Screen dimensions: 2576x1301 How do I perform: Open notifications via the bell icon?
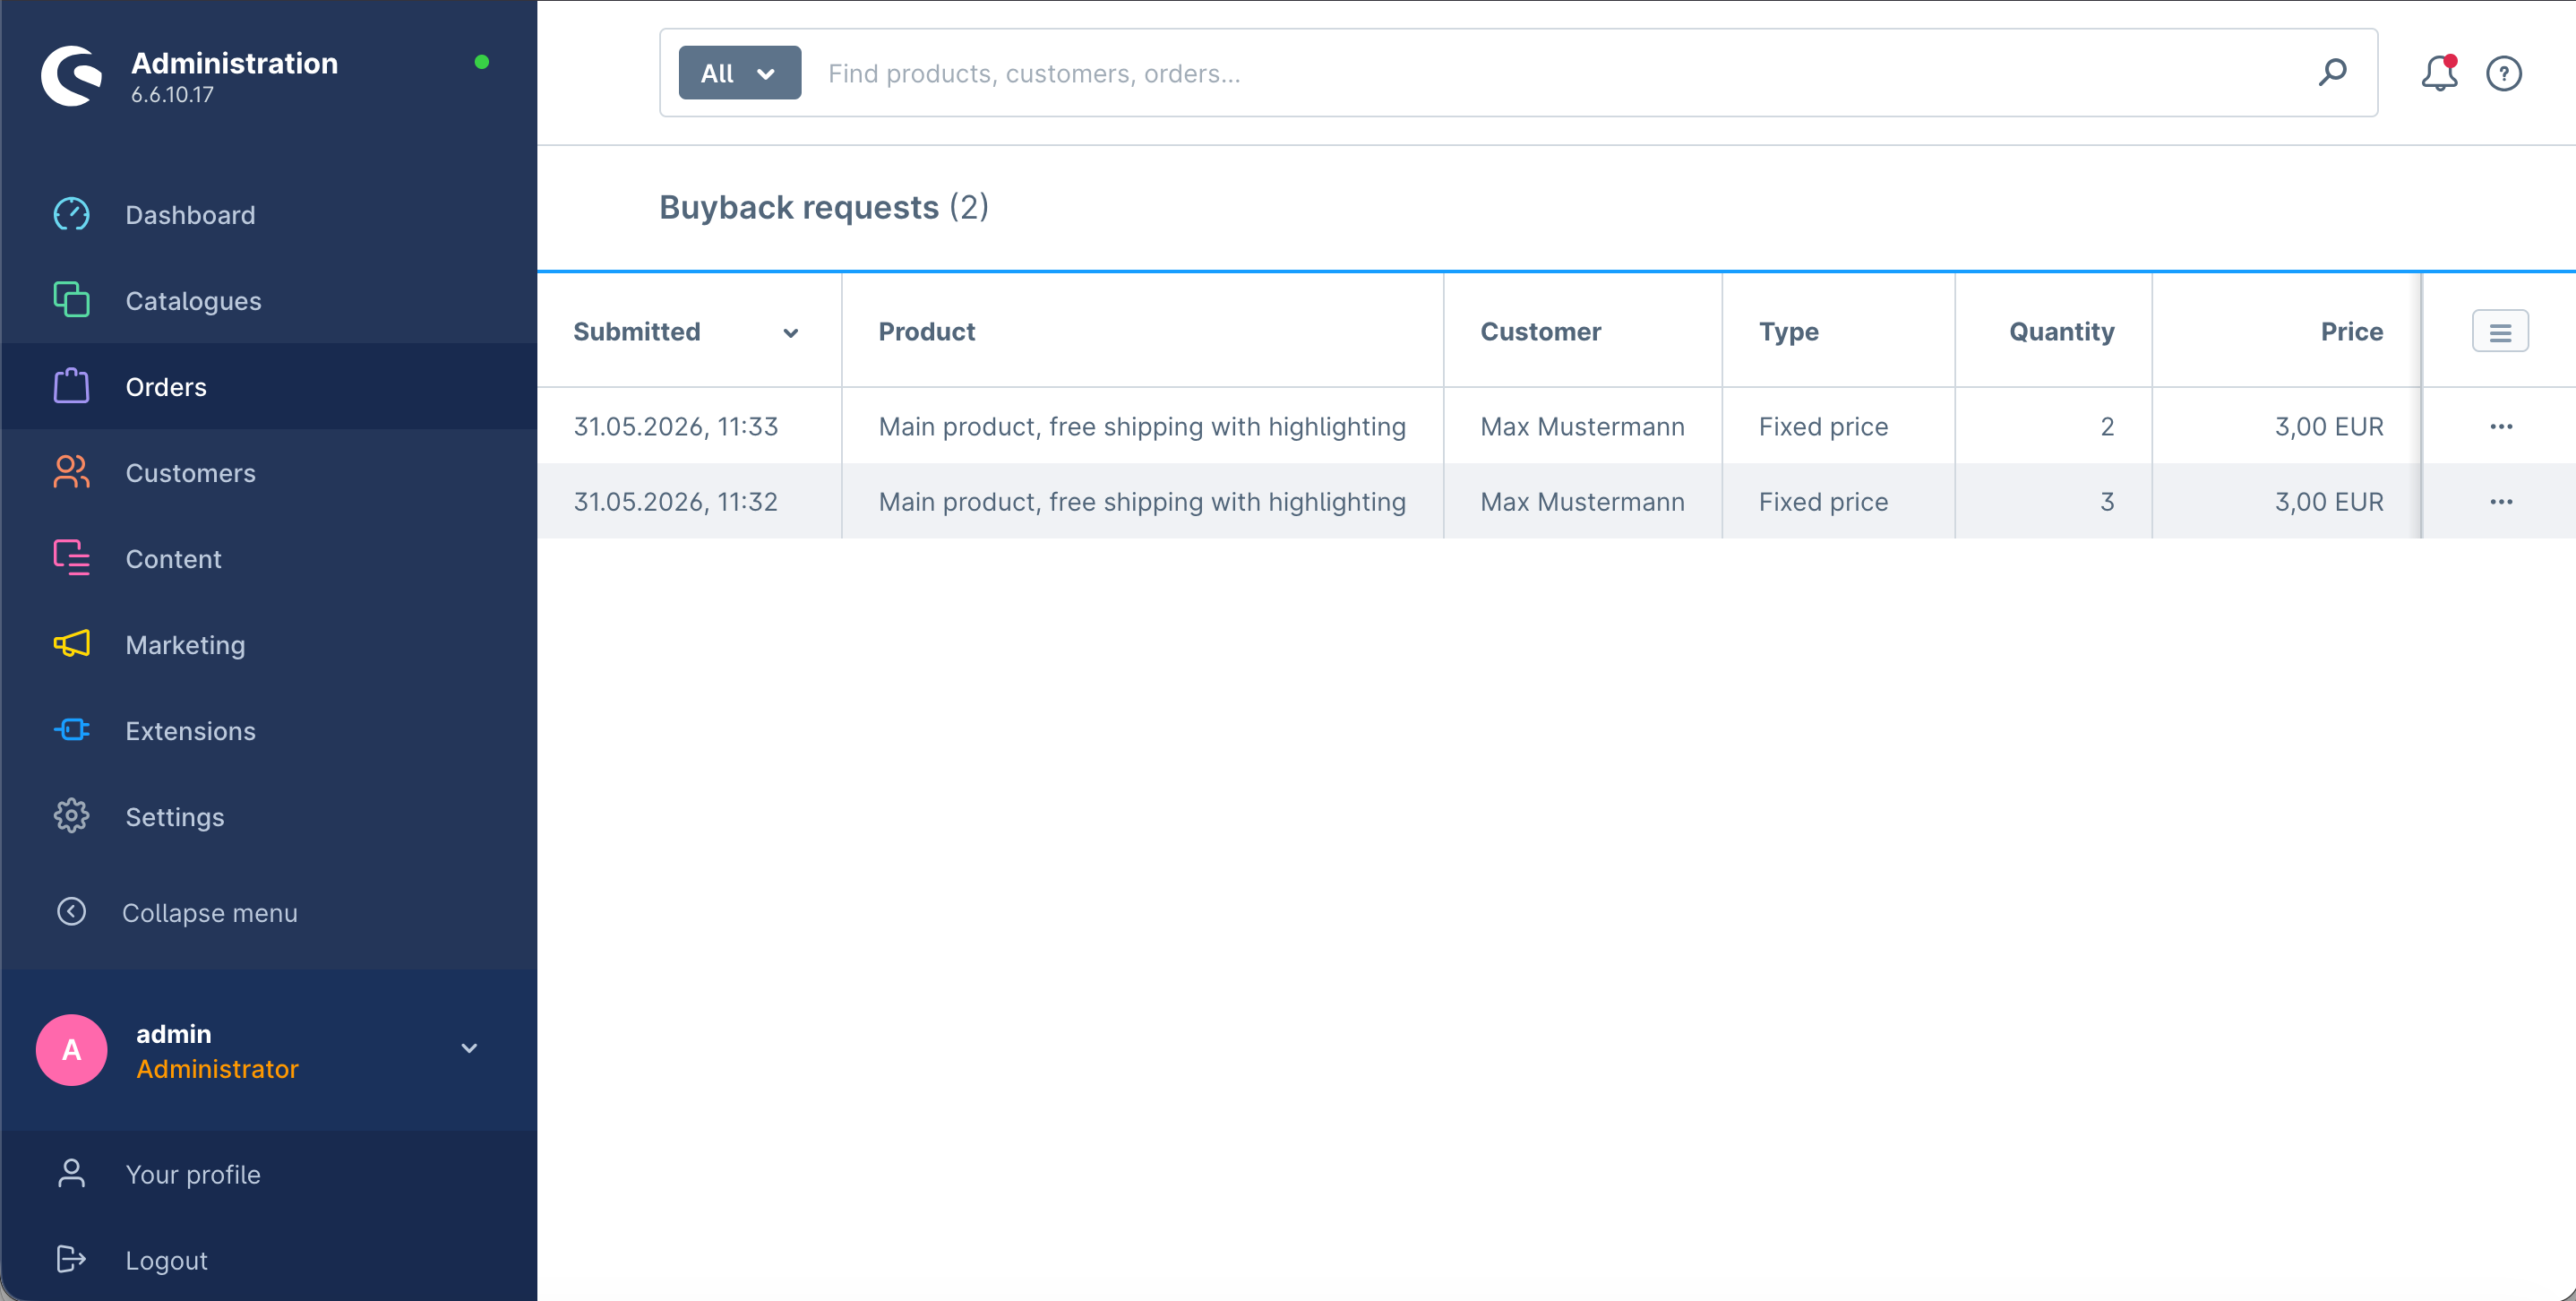2440,73
